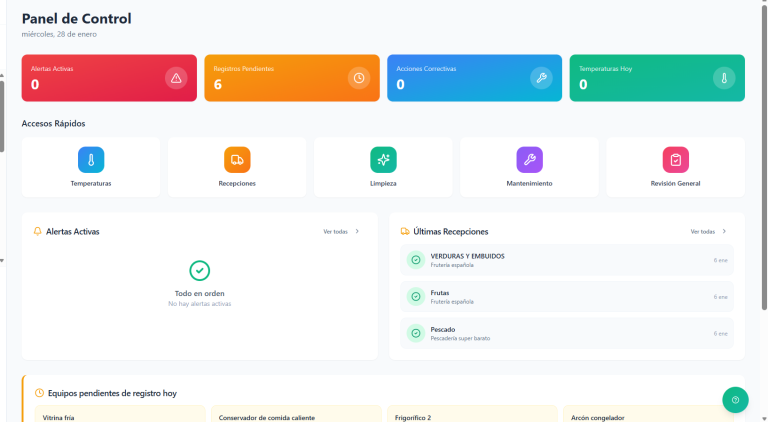The height and width of the screenshot is (422, 768).
Task: Expand Alertas Activas with Ver todas chevron
Action: pyautogui.click(x=357, y=231)
